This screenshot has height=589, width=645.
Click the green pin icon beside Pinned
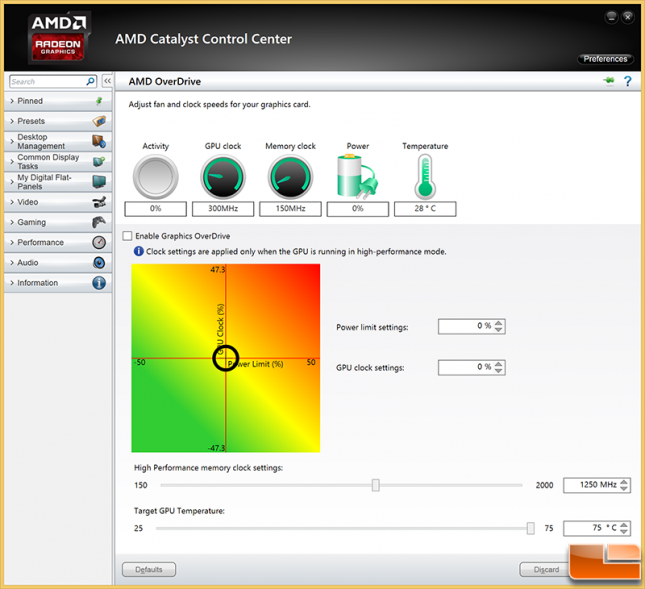pyautogui.click(x=99, y=101)
